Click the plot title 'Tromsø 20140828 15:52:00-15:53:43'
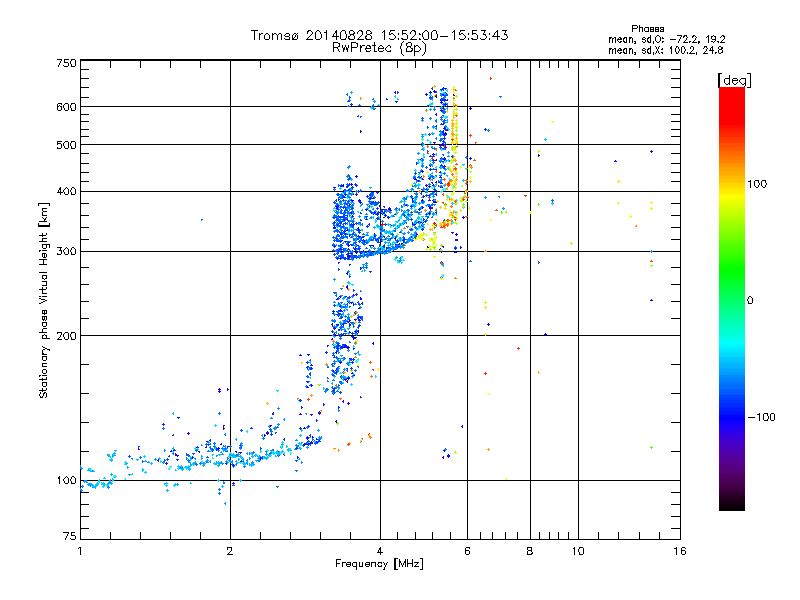 pyautogui.click(x=379, y=35)
